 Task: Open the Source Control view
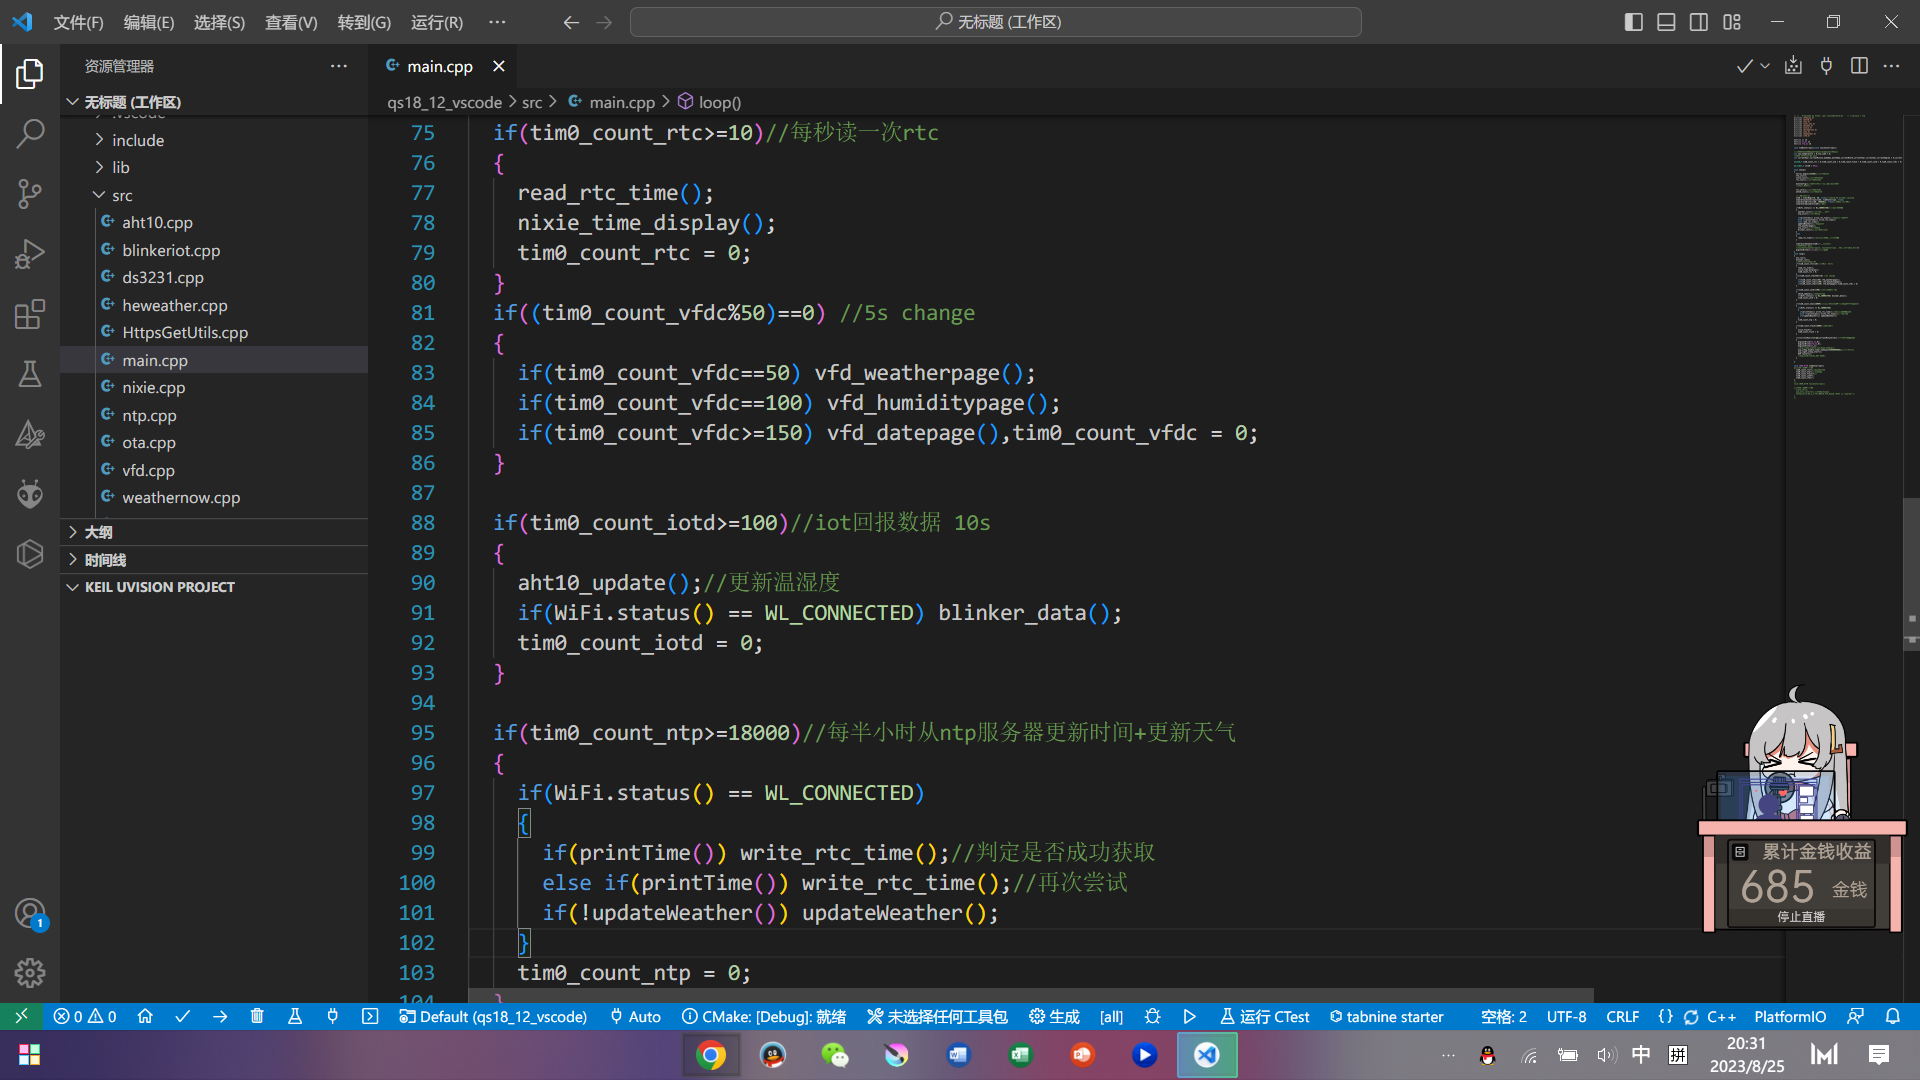[30, 193]
